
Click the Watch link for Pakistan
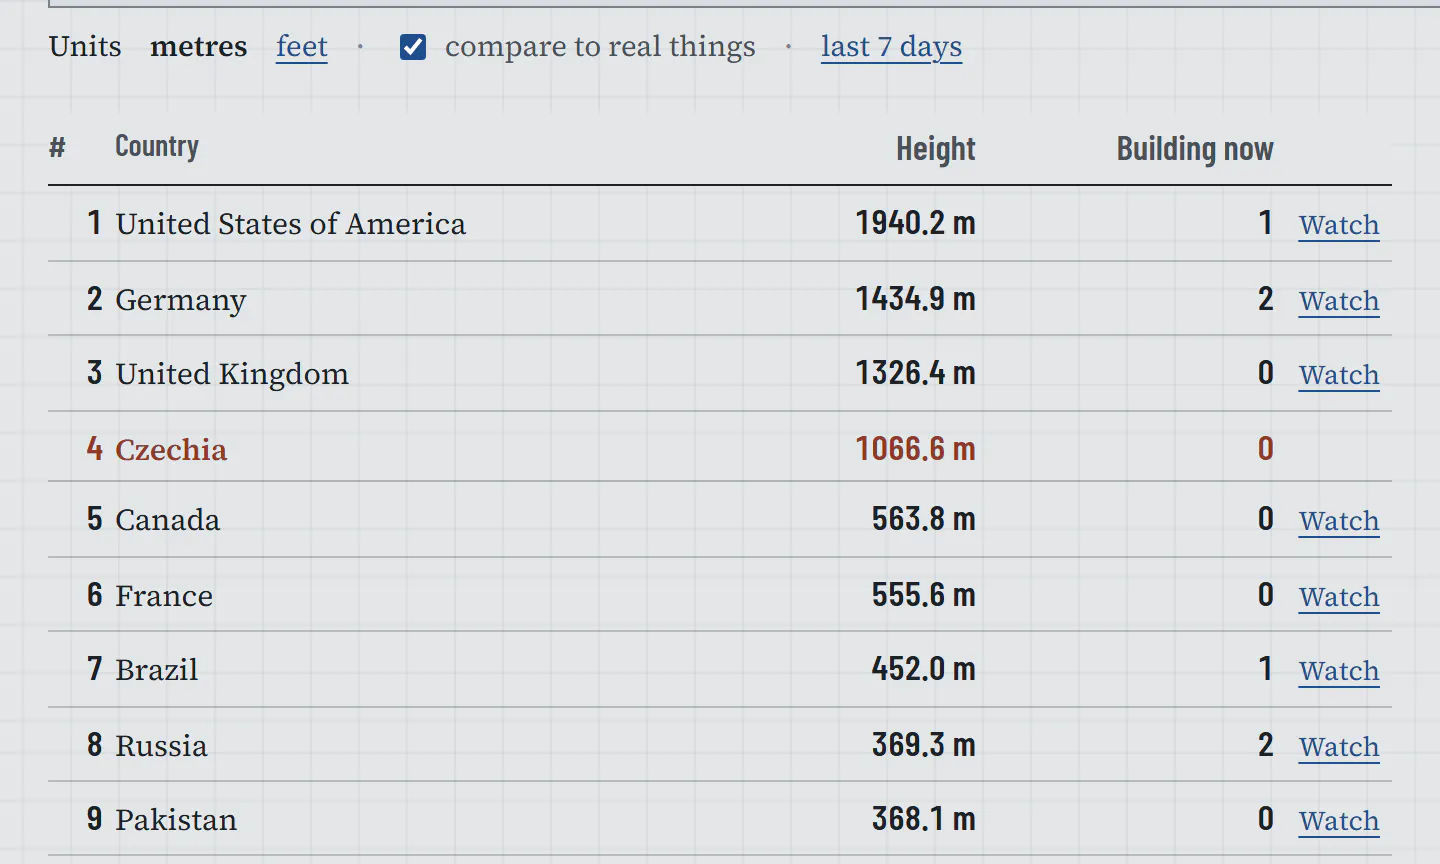(1339, 821)
